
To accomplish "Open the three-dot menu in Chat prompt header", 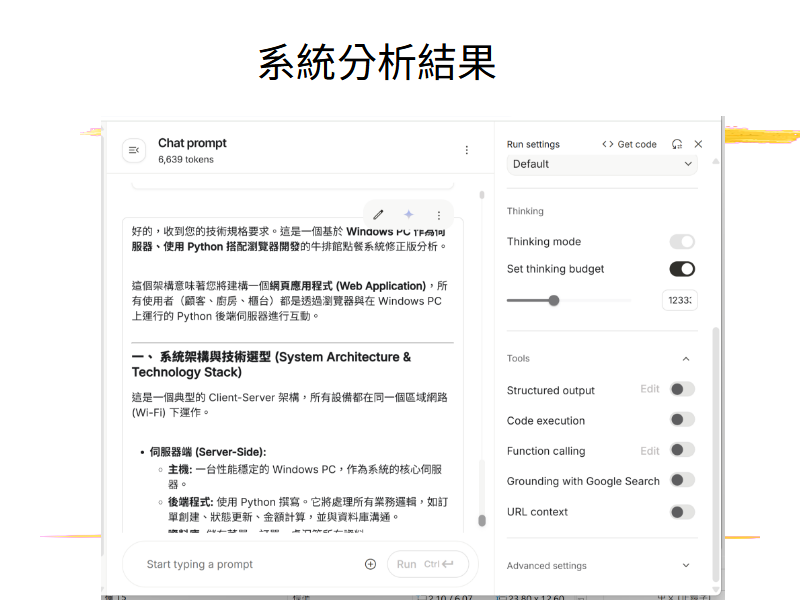I will pos(466,150).
